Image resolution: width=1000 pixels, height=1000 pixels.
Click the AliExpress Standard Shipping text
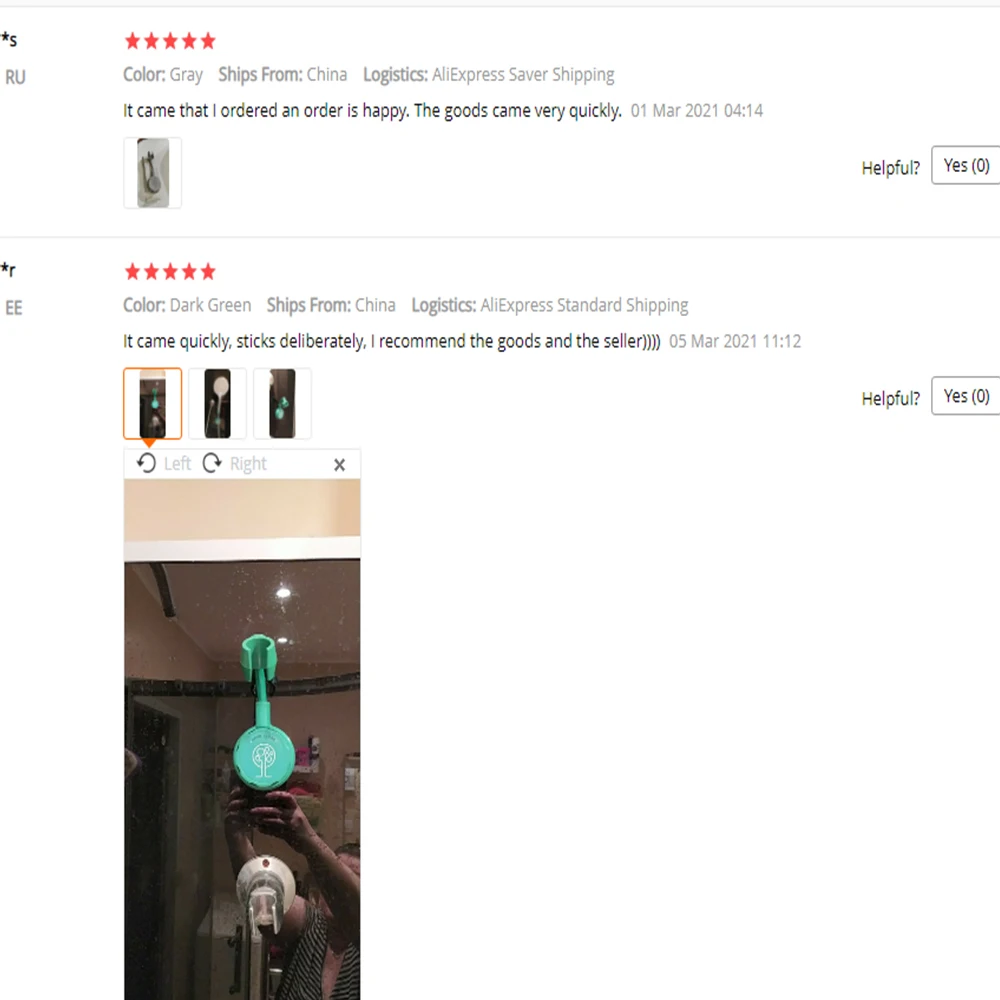(584, 305)
